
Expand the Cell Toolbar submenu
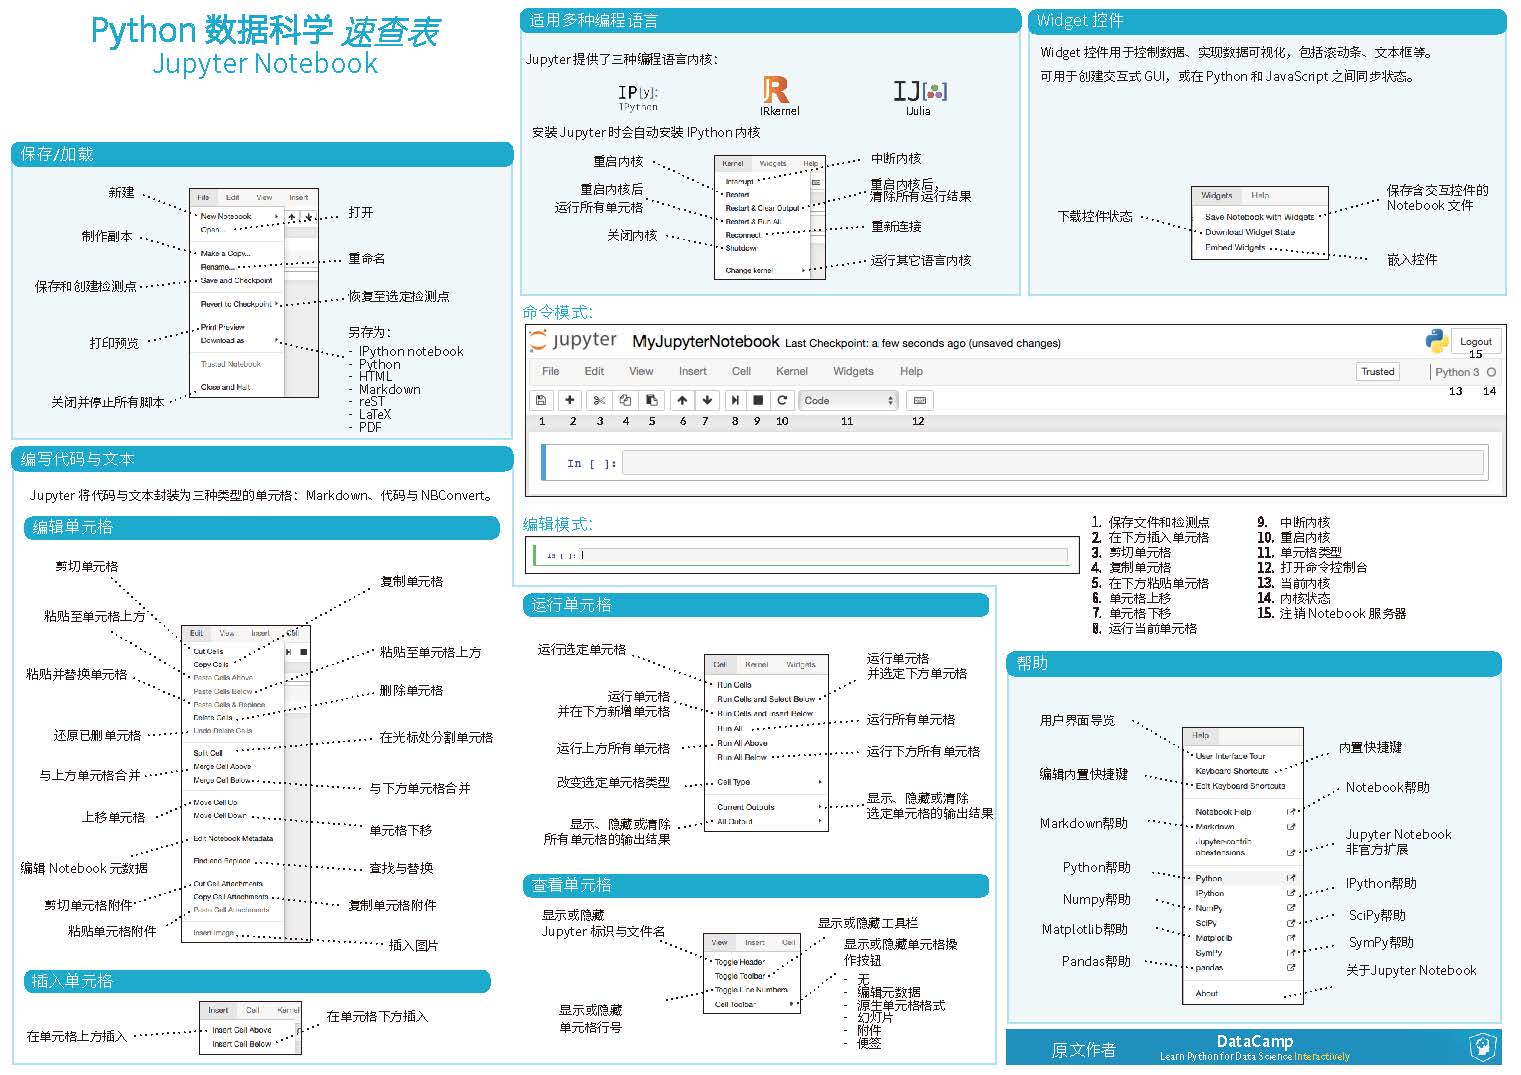click(791, 1004)
